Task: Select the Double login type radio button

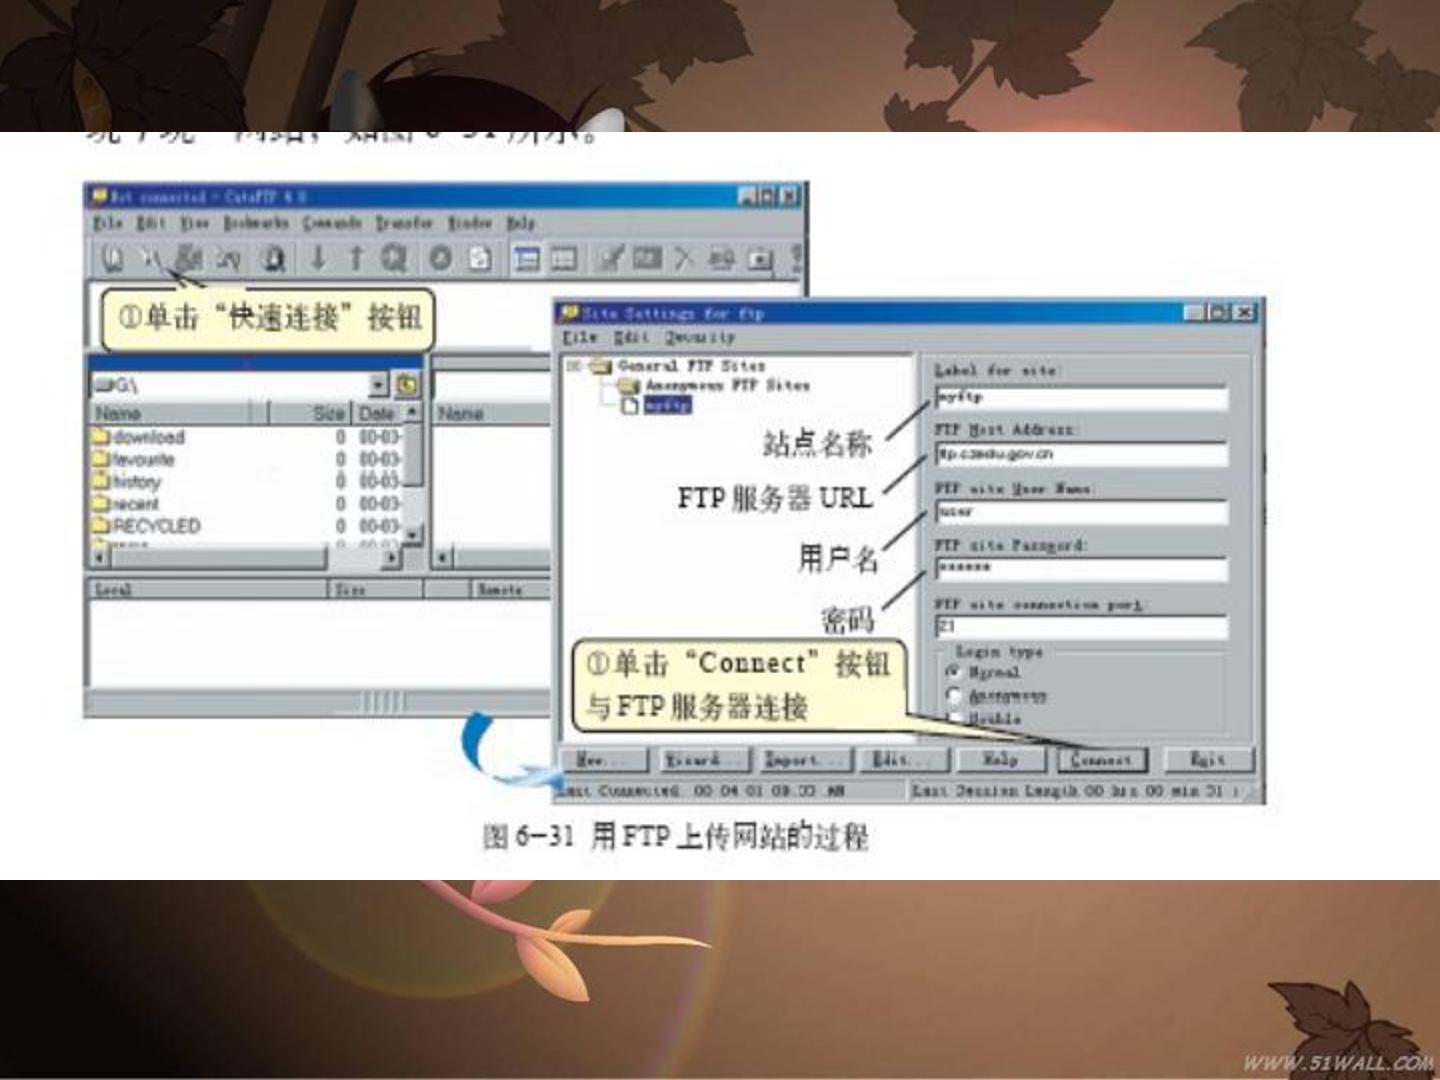Action: 953,718
